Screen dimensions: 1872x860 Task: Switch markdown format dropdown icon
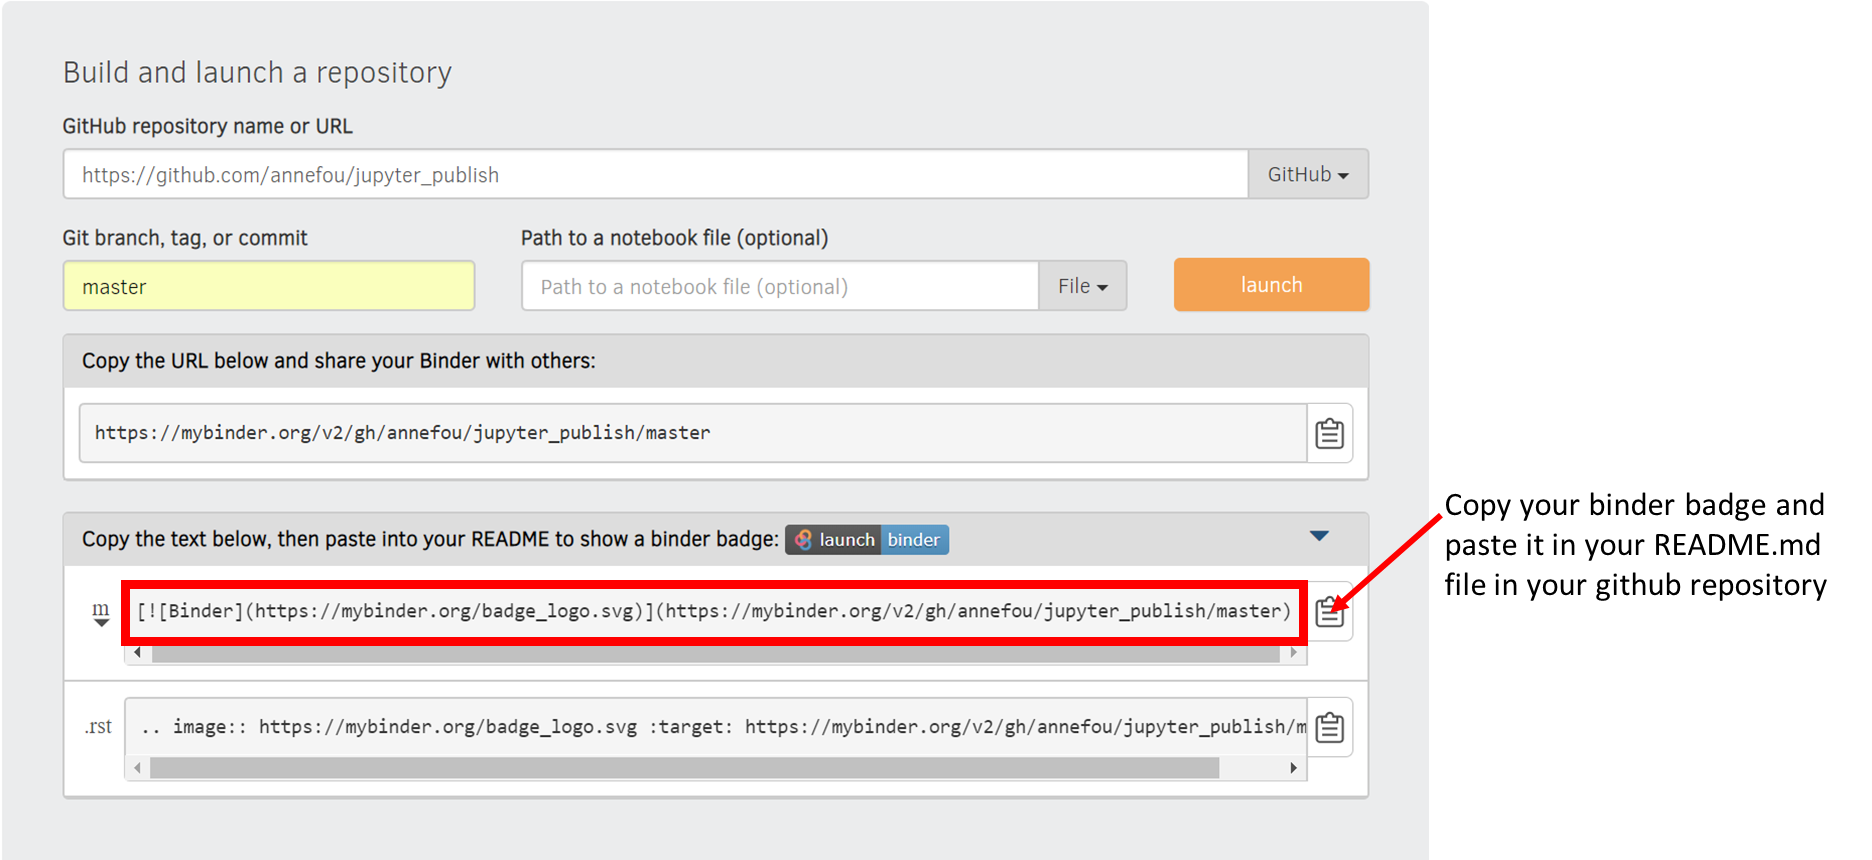point(101,613)
